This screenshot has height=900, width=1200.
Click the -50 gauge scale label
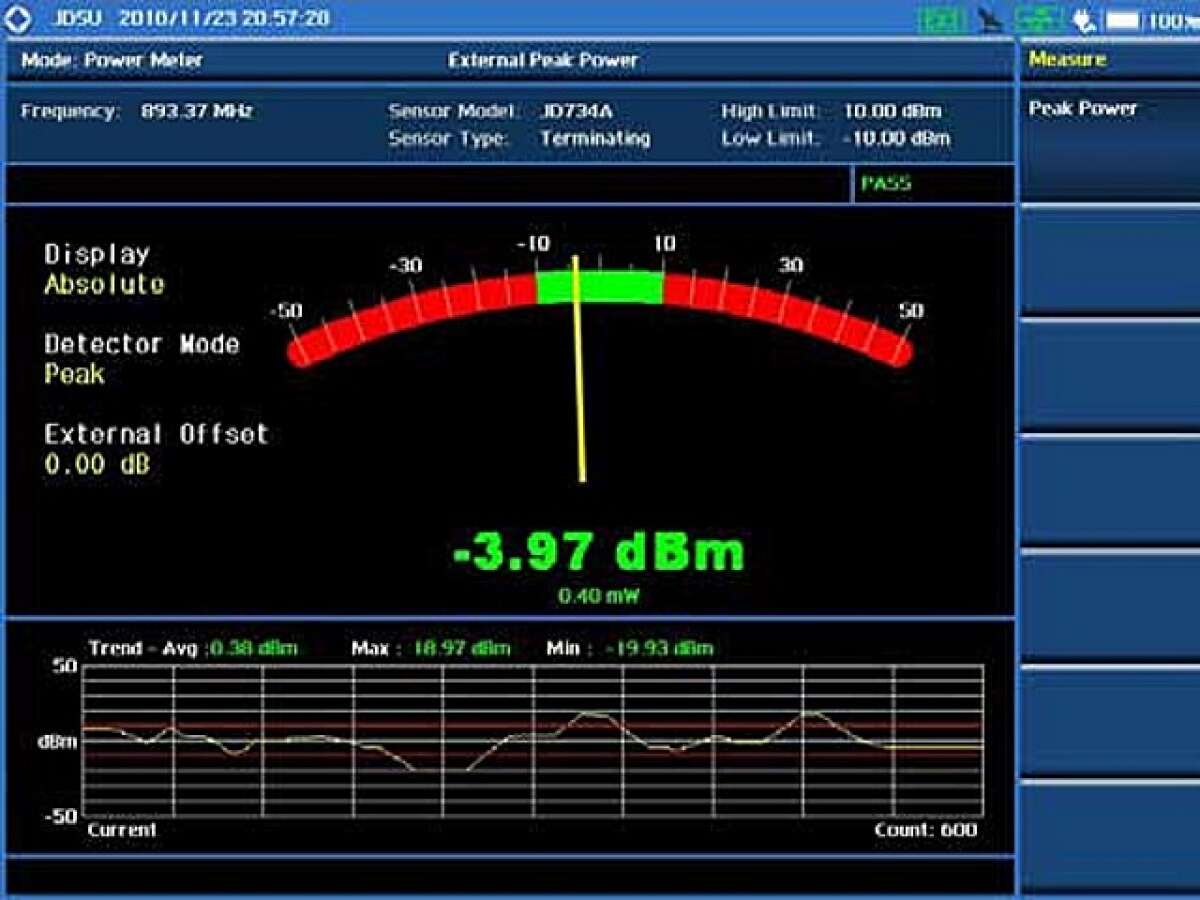[x=286, y=311]
